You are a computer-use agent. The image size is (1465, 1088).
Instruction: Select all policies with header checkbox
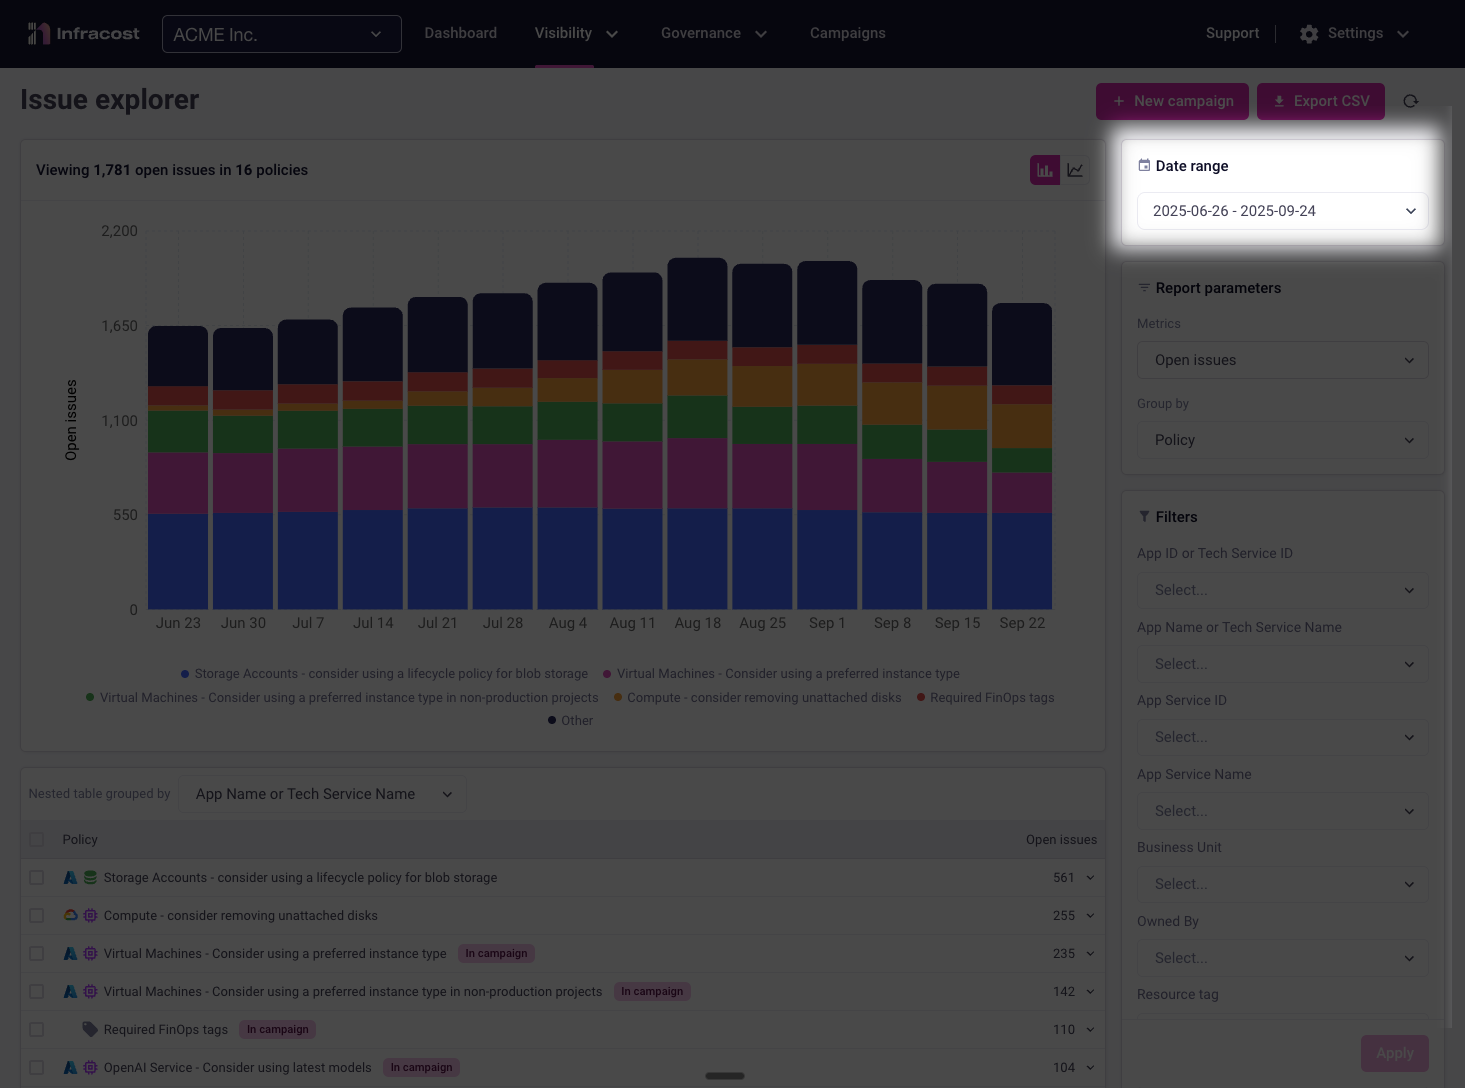click(37, 840)
